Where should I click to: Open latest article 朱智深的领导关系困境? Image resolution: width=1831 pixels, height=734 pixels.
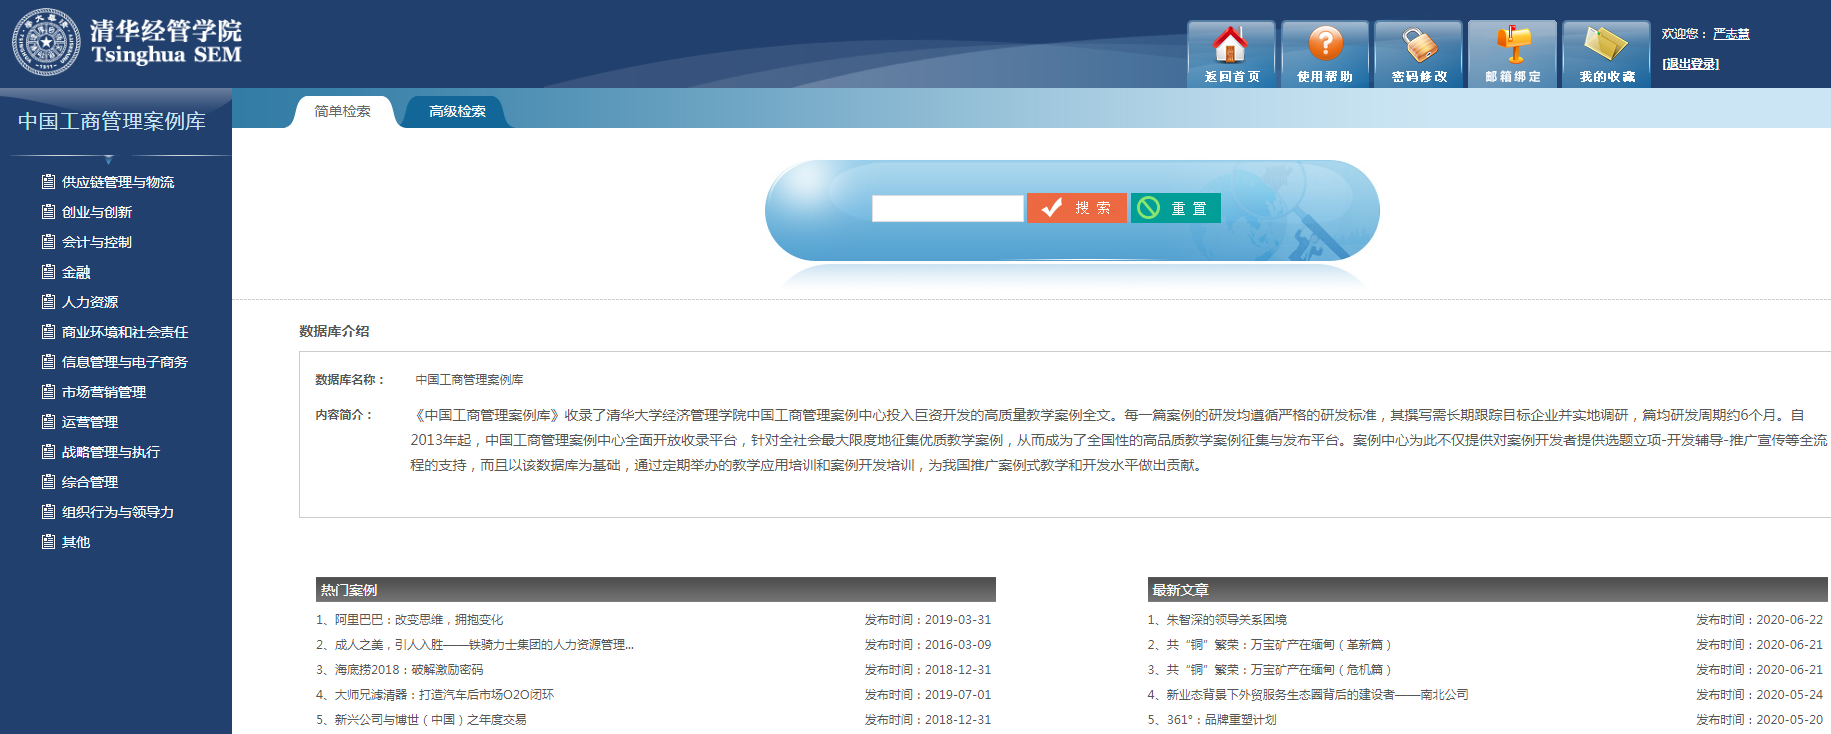point(1226,620)
